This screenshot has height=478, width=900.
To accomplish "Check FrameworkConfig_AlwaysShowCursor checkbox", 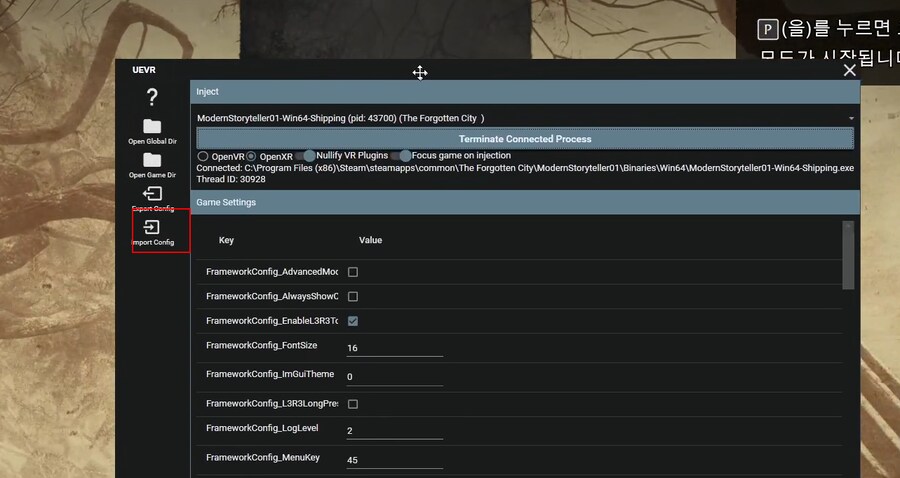I will (x=353, y=297).
